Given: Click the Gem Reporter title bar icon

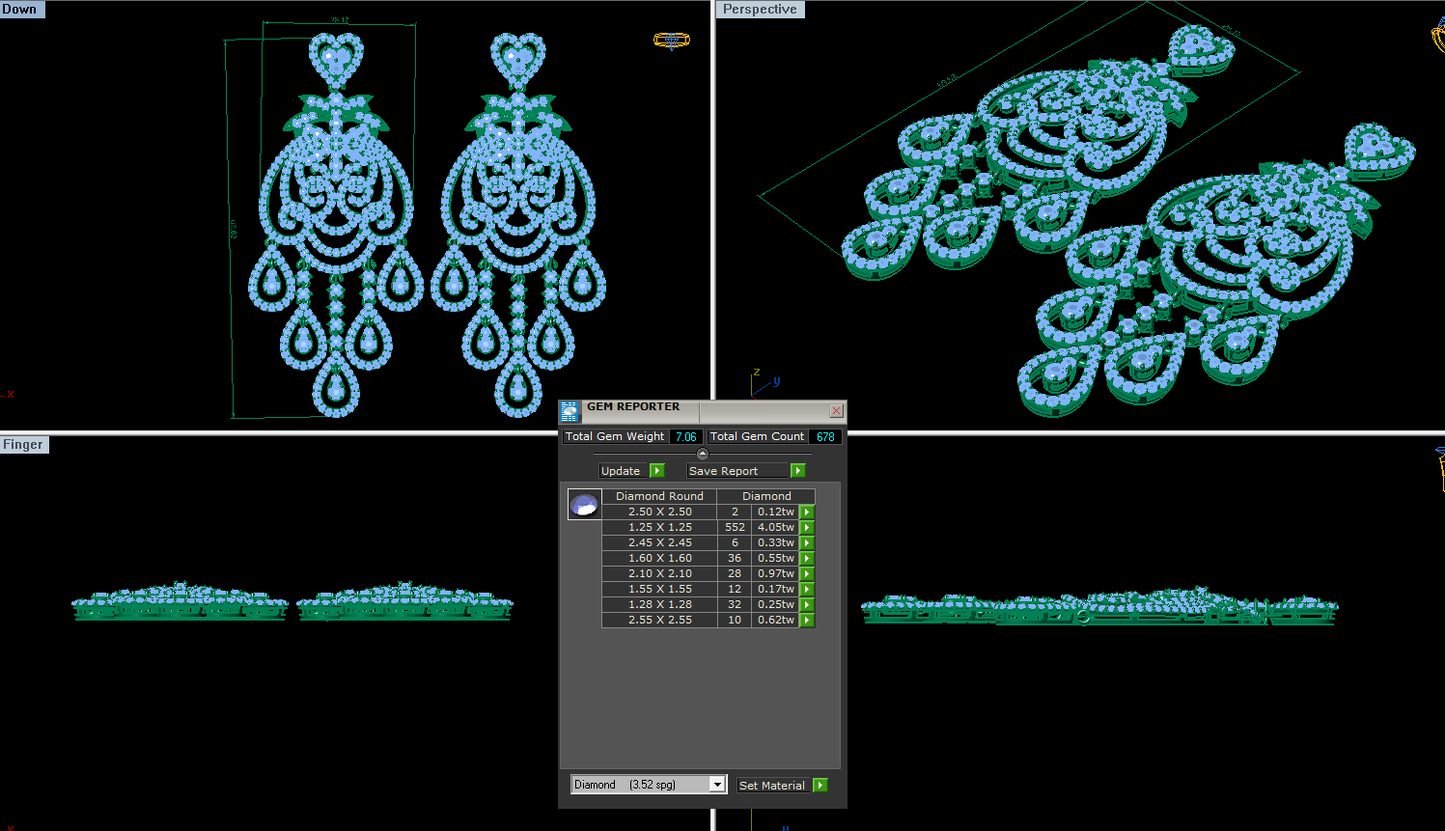Looking at the screenshot, I should coord(570,410).
